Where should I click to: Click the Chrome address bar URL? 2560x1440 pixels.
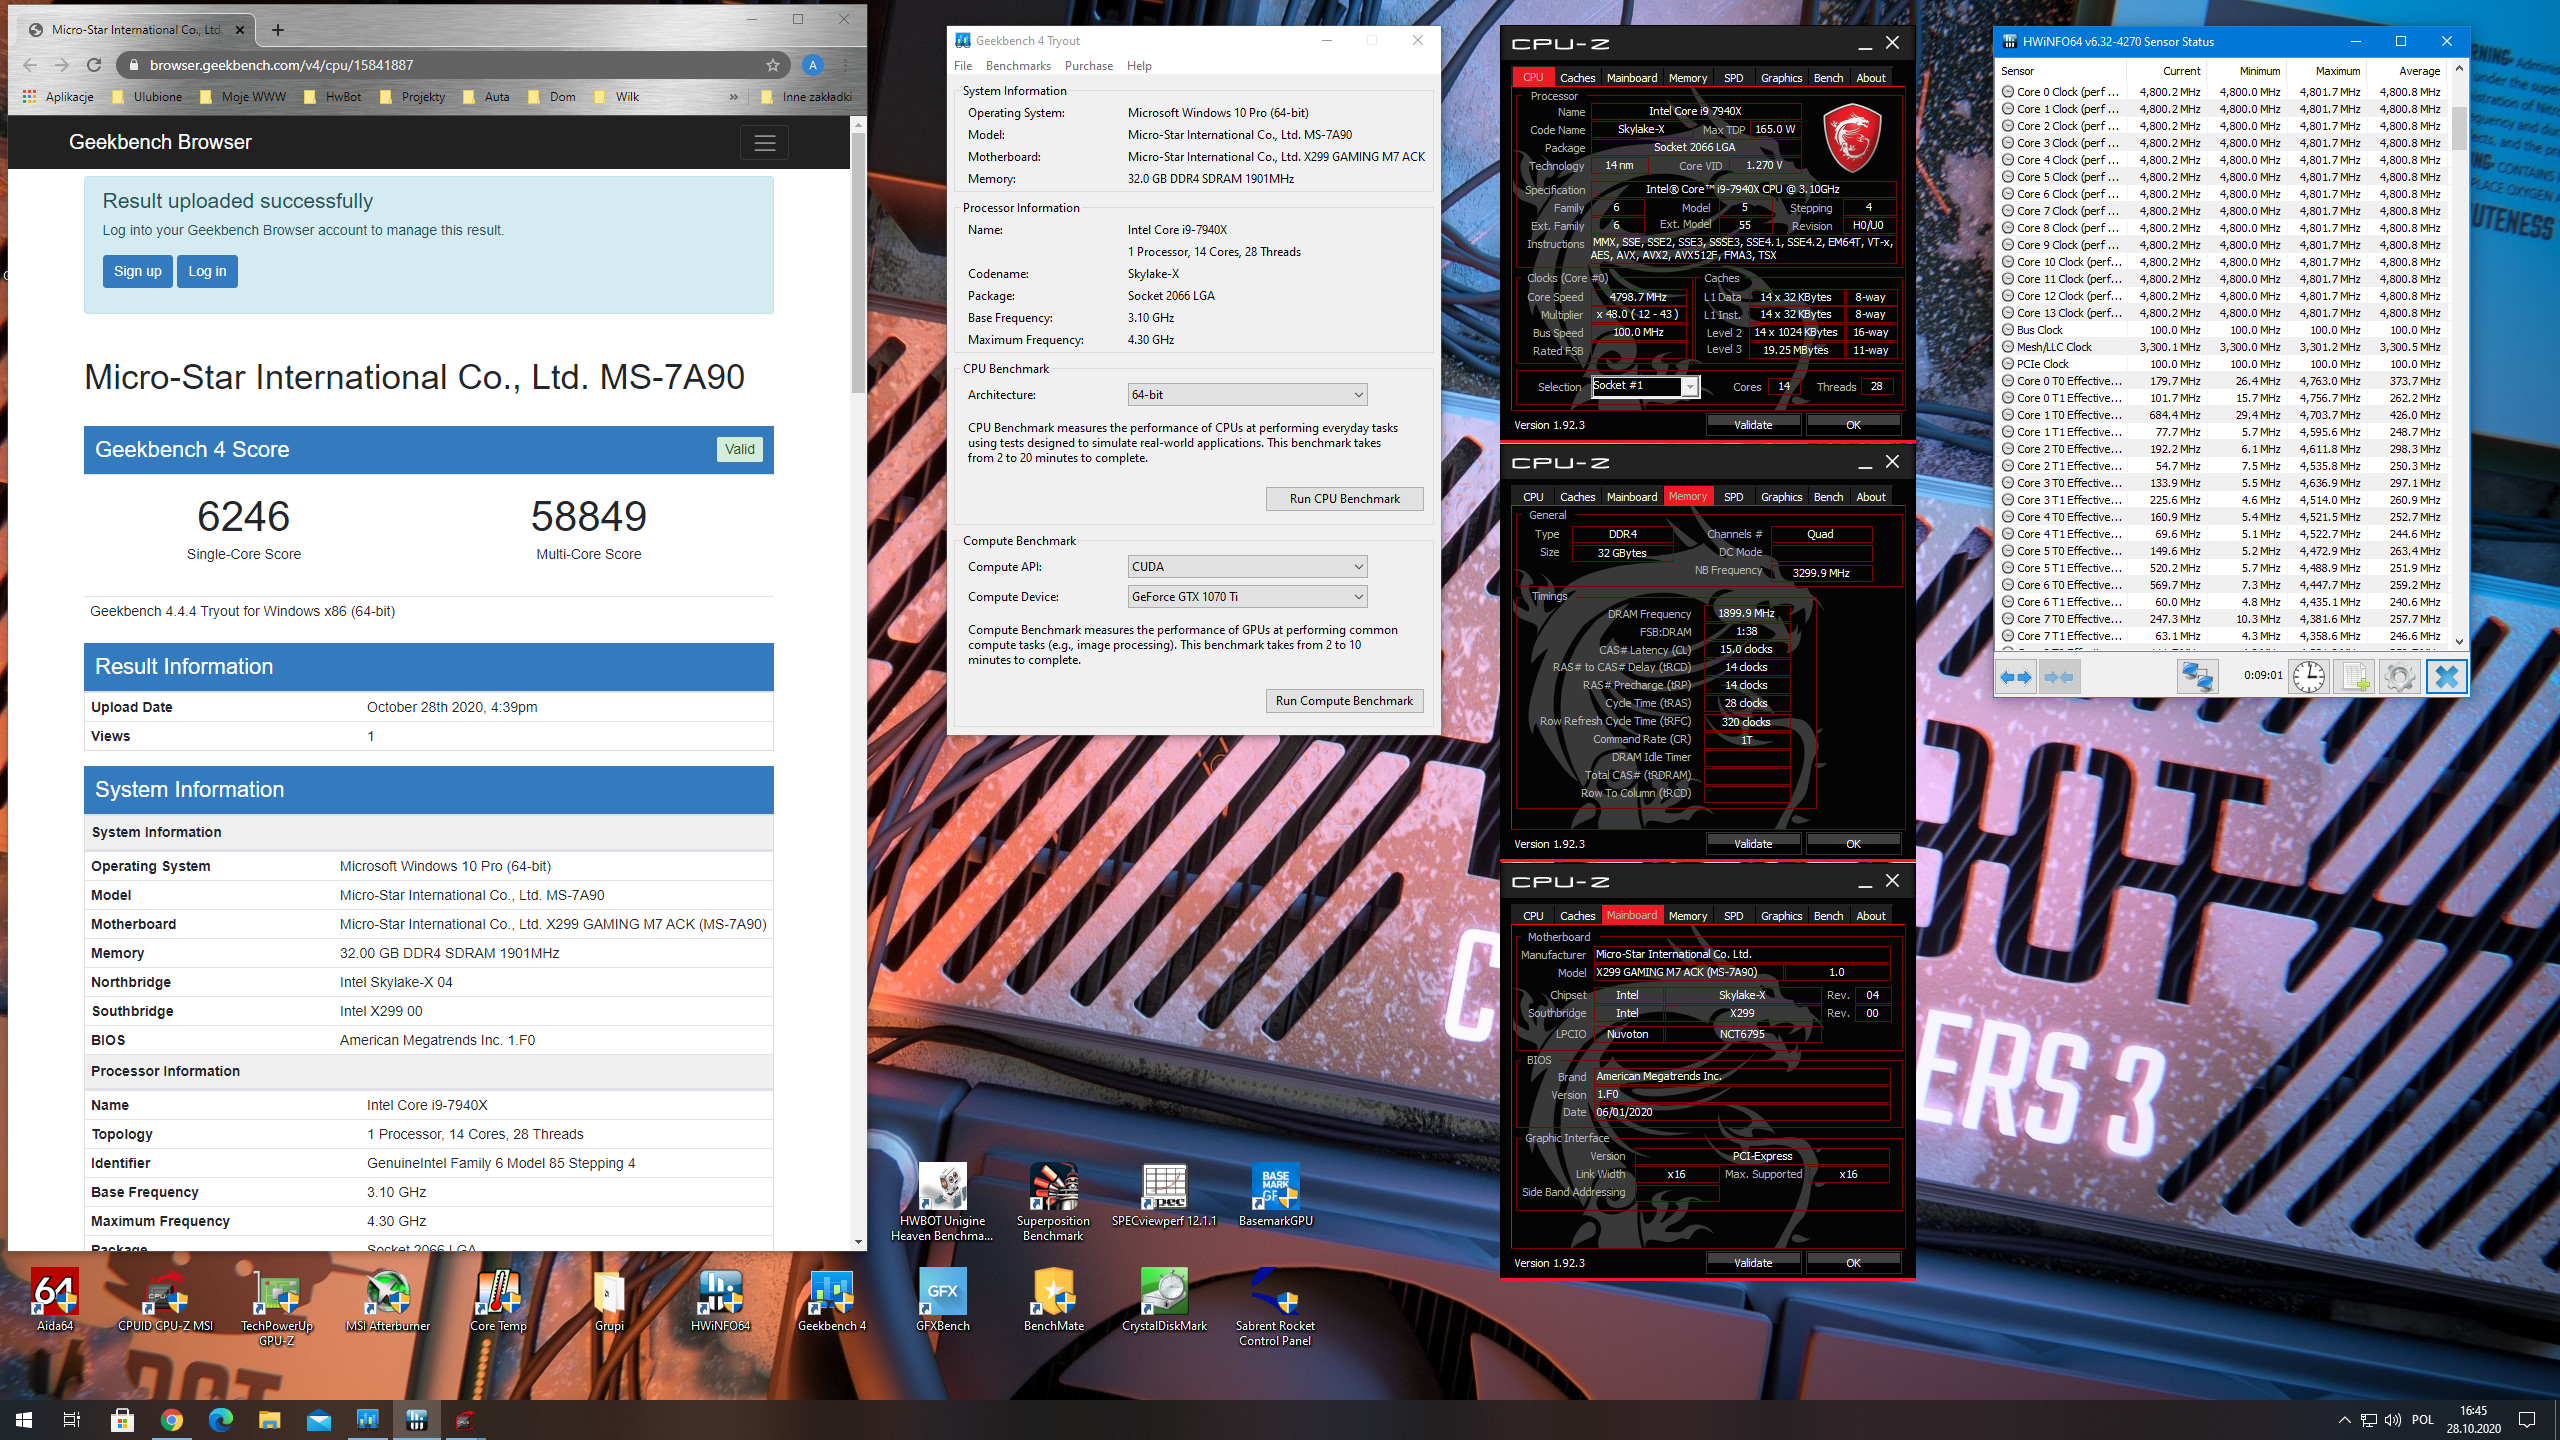[x=281, y=65]
